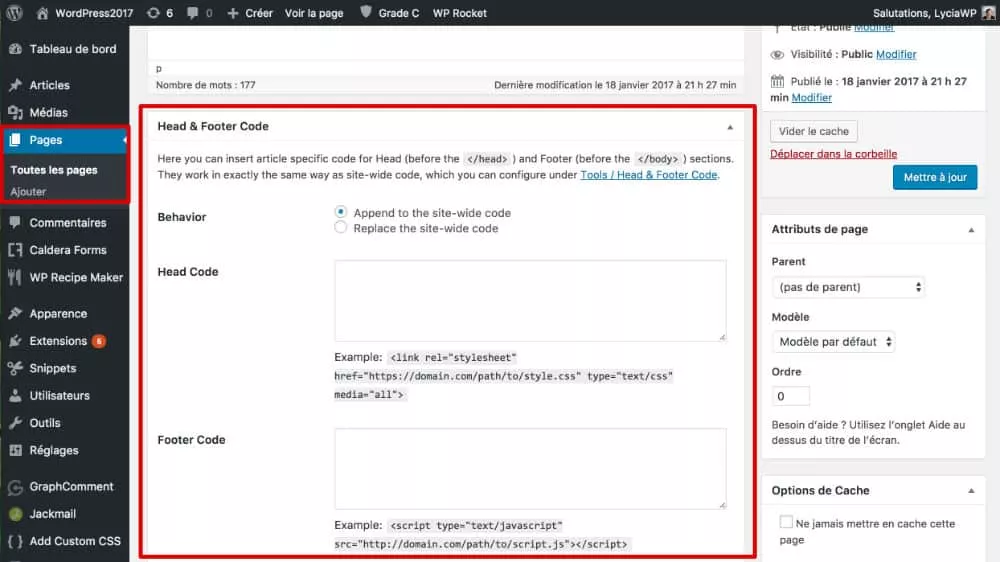This screenshot has height=562, width=1000.
Task: Click the Add Custom CSS braces icon
Action: 15,542
